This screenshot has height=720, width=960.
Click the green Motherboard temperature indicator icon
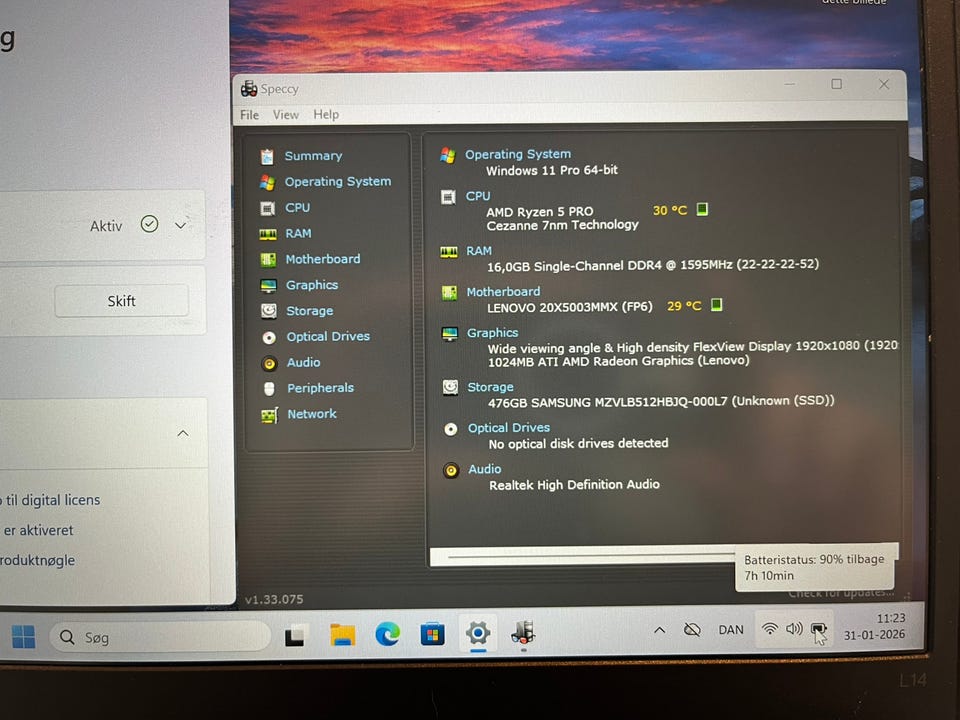tap(716, 304)
